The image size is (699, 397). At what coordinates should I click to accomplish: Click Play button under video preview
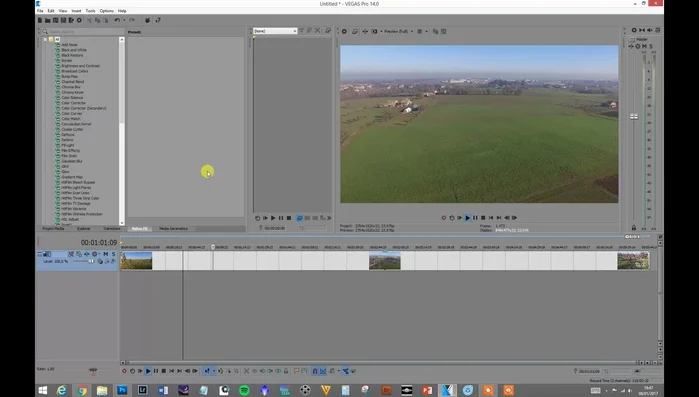[468, 218]
